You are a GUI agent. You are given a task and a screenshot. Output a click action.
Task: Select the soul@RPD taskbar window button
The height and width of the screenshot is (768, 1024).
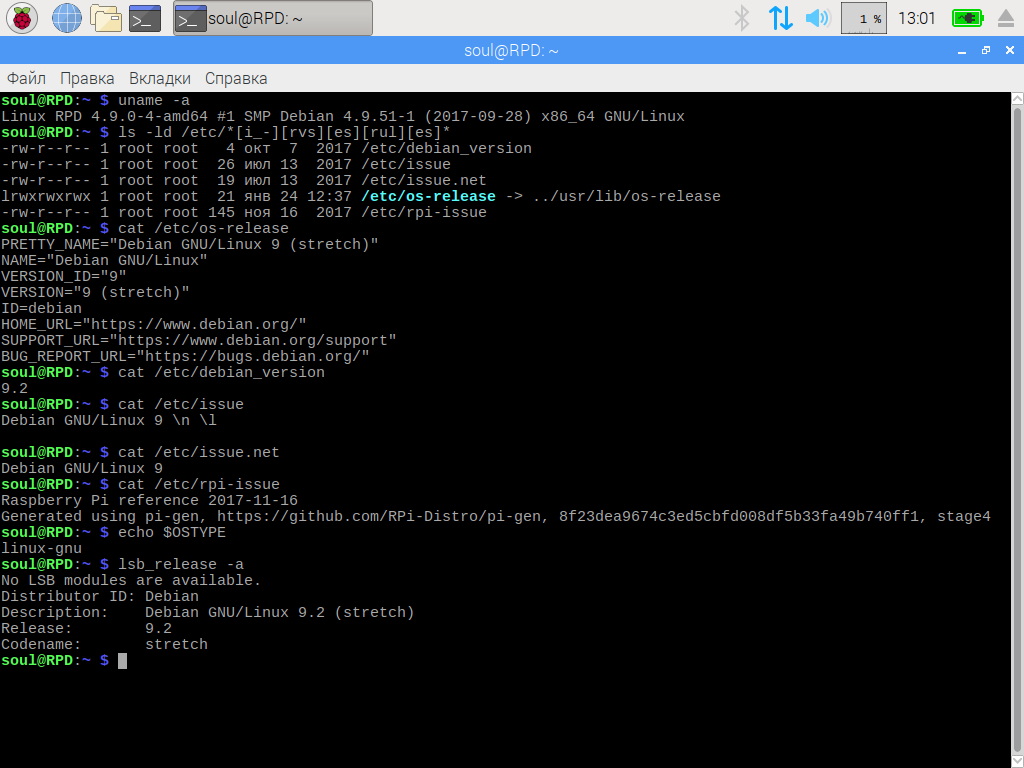coord(273,18)
